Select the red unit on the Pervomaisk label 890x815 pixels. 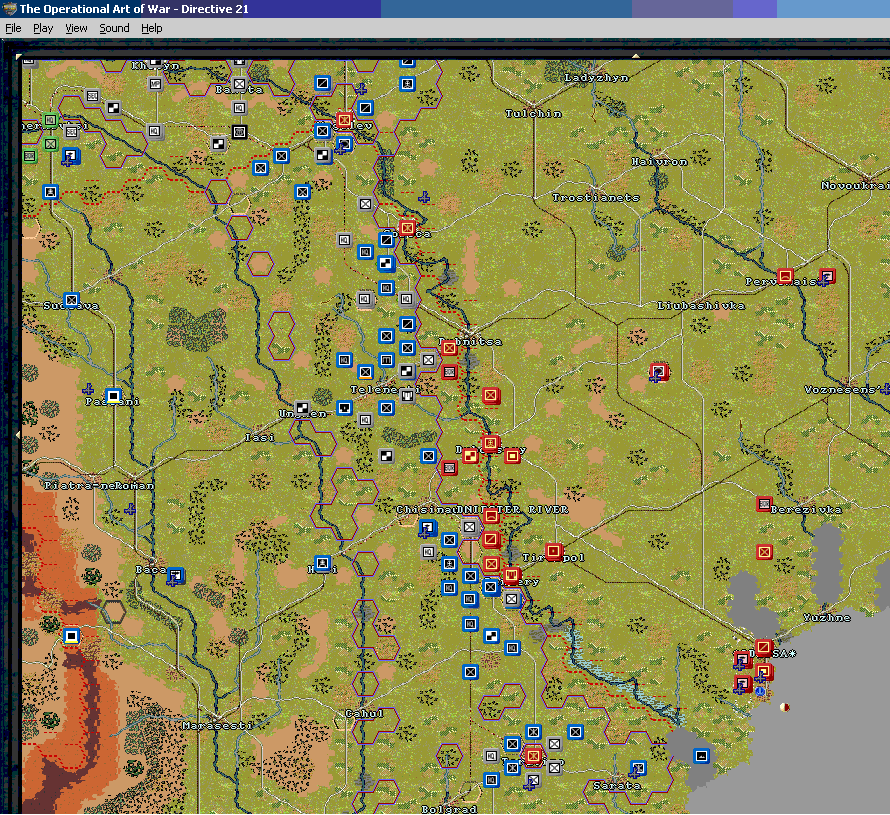point(785,276)
